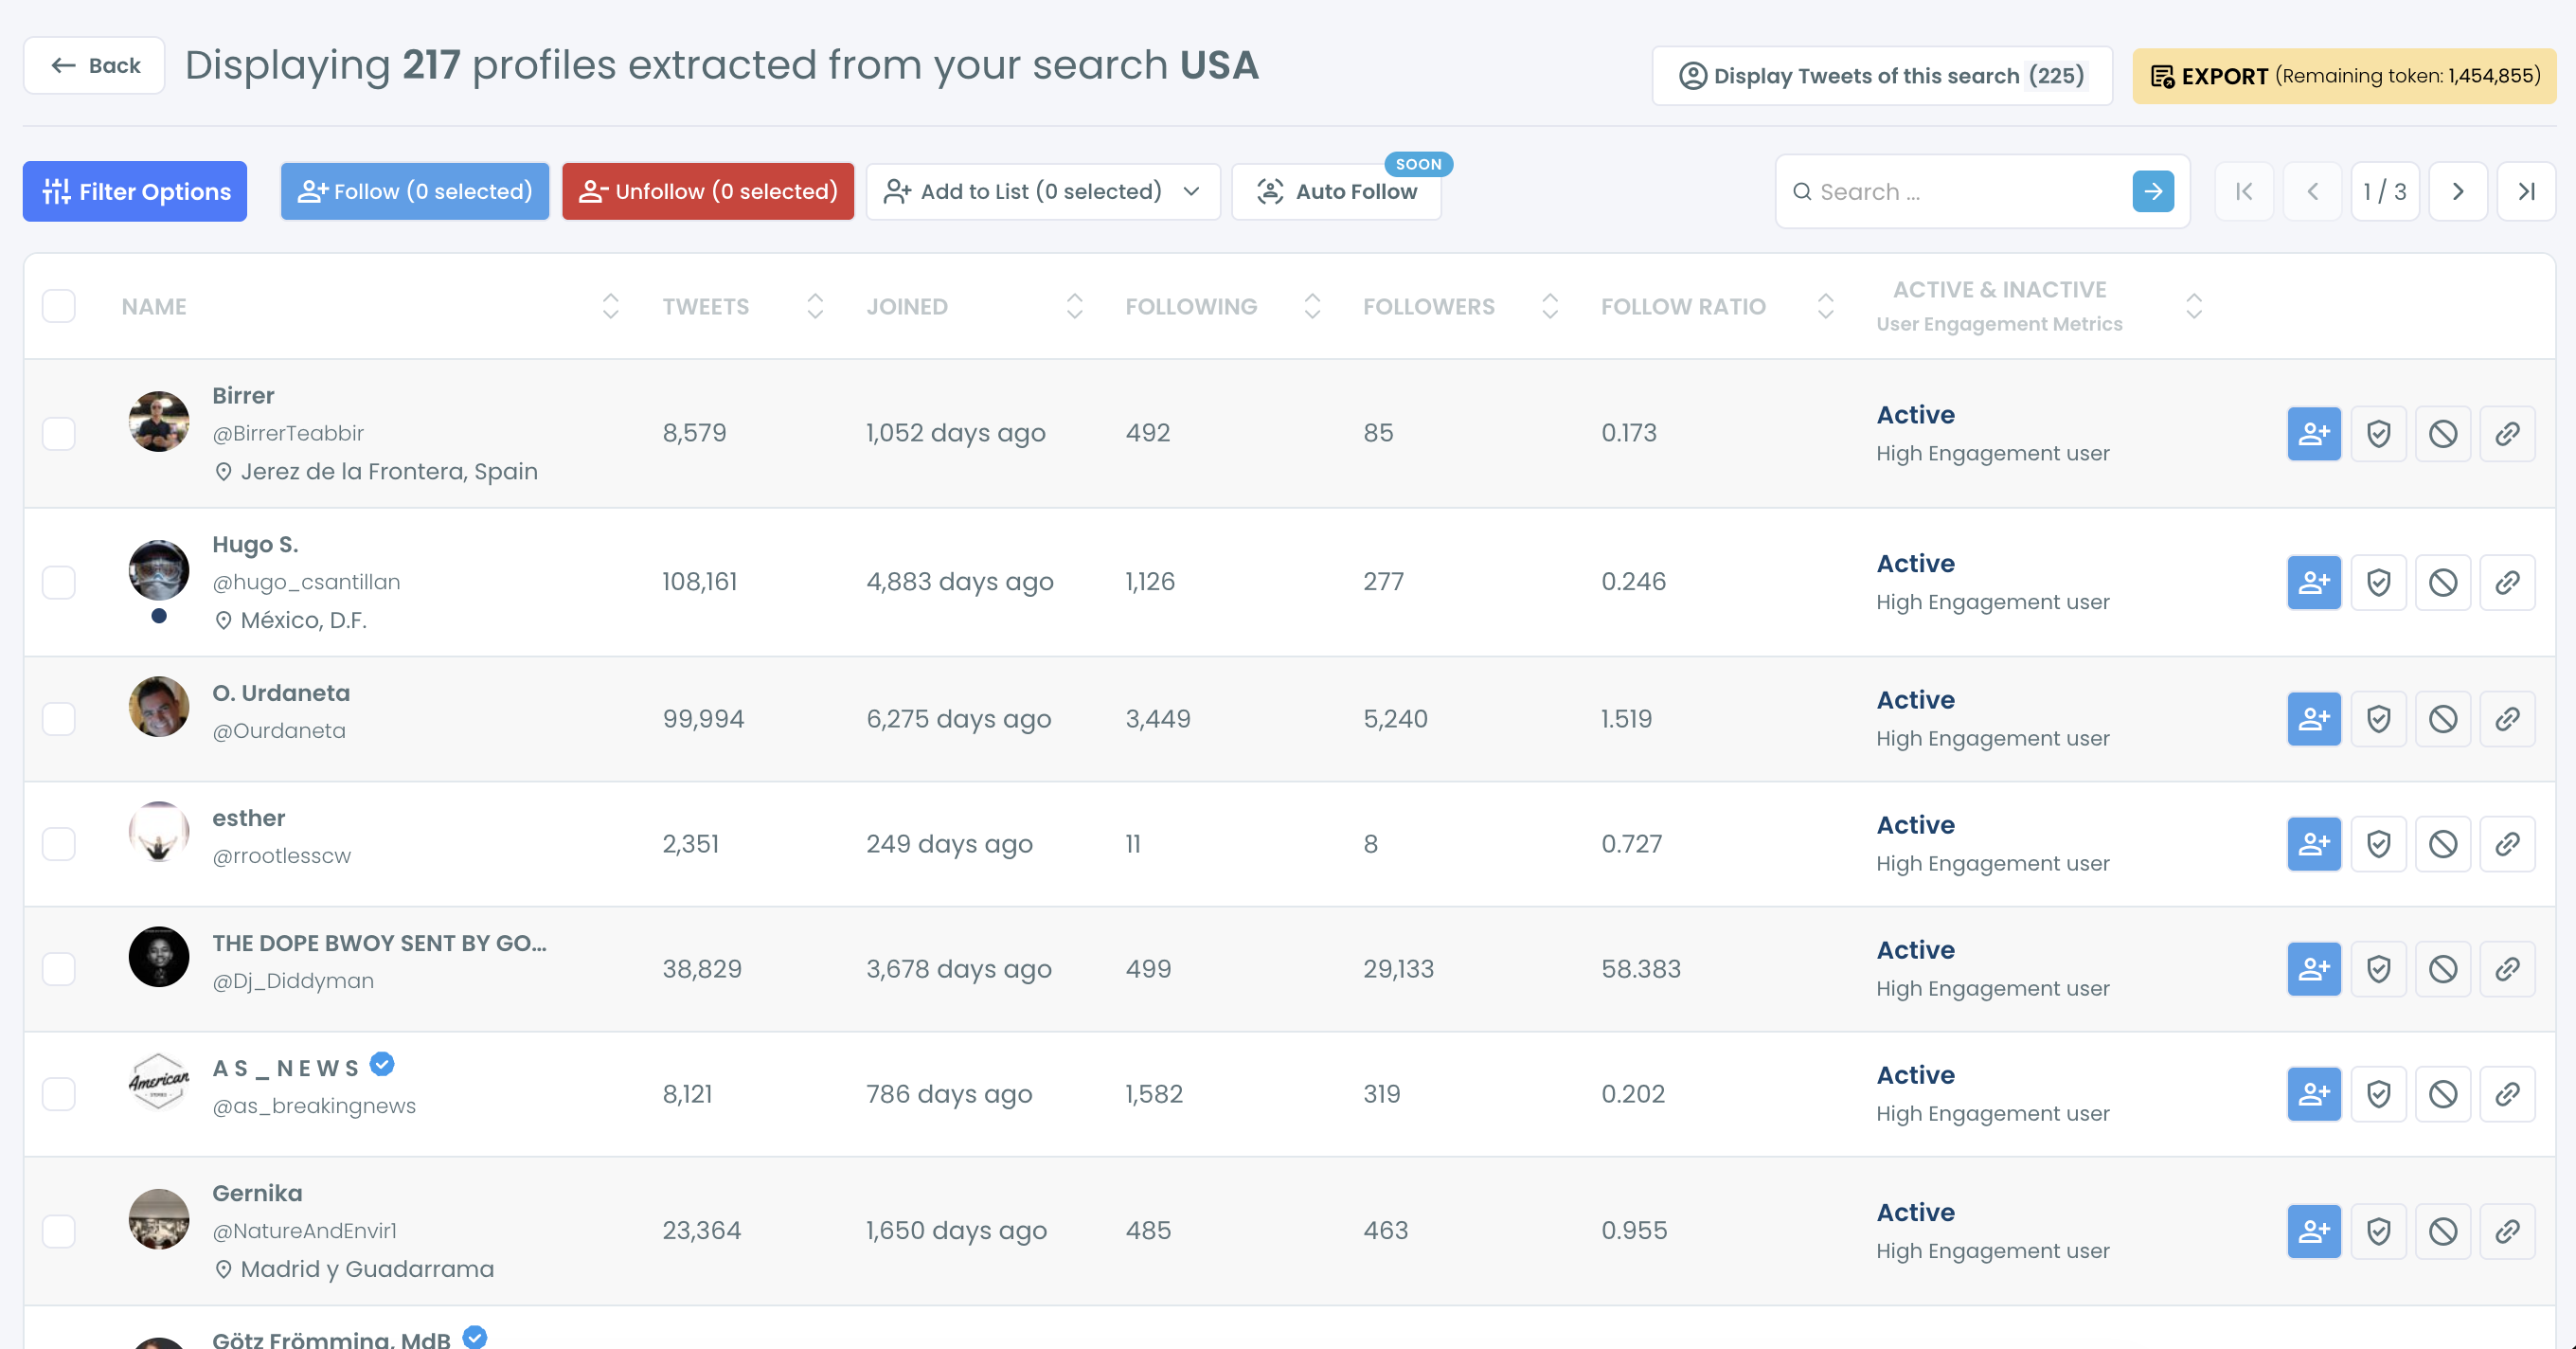Sort by FOLLOW RATIO column arrows

(x=1825, y=306)
